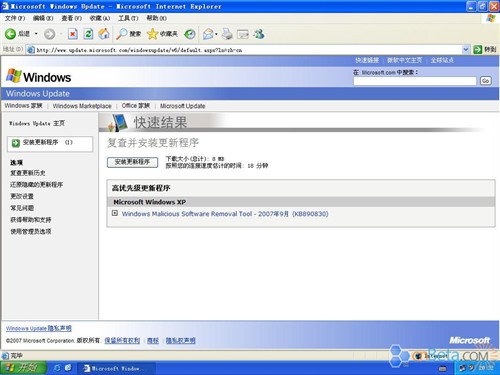500x375 pixels.
Task: Open 复查更新历史 in the sidebar
Action: pyautogui.click(x=28, y=173)
